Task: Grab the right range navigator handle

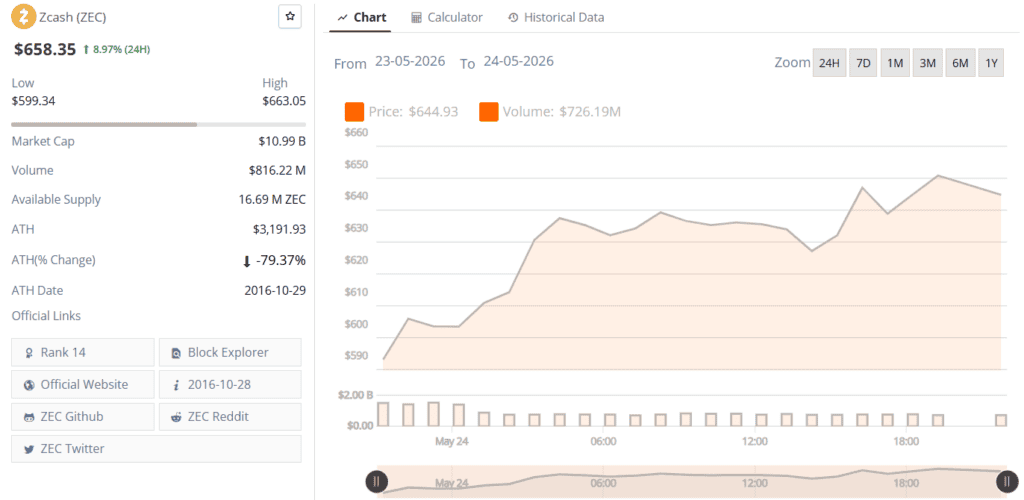Action: coord(1006,482)
